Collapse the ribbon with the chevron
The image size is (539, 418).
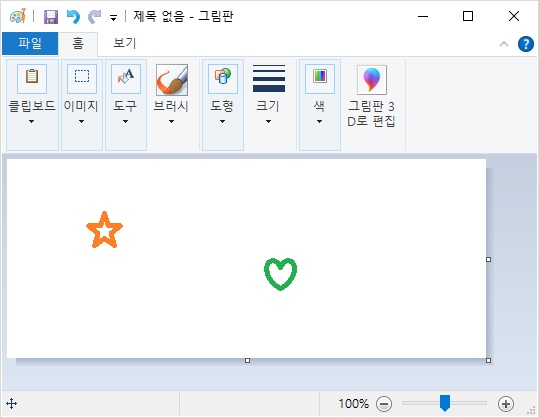tap(504, 44)
